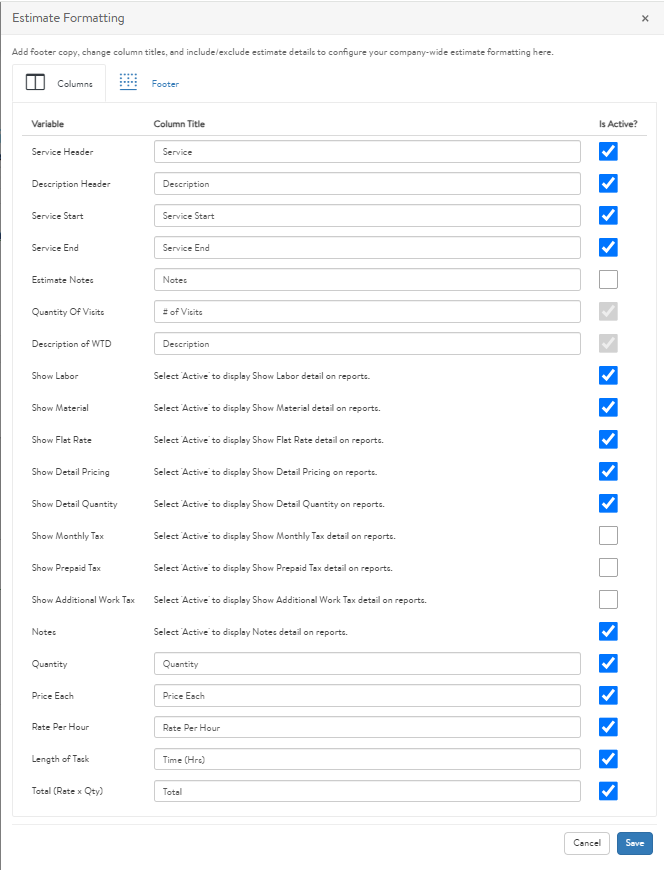Disable the Show Labor checkbox
This screenshot has width=664, height=870.
coord(608,376)
